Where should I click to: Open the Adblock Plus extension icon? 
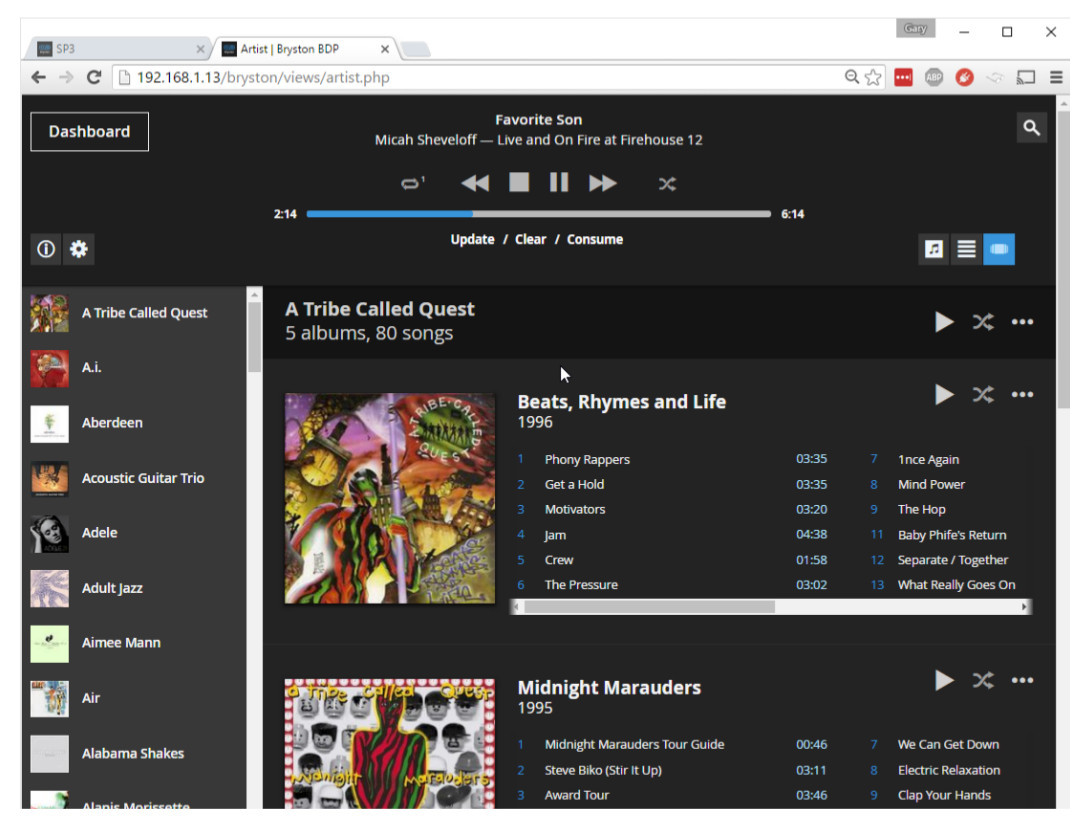click(x=934, y=77)
